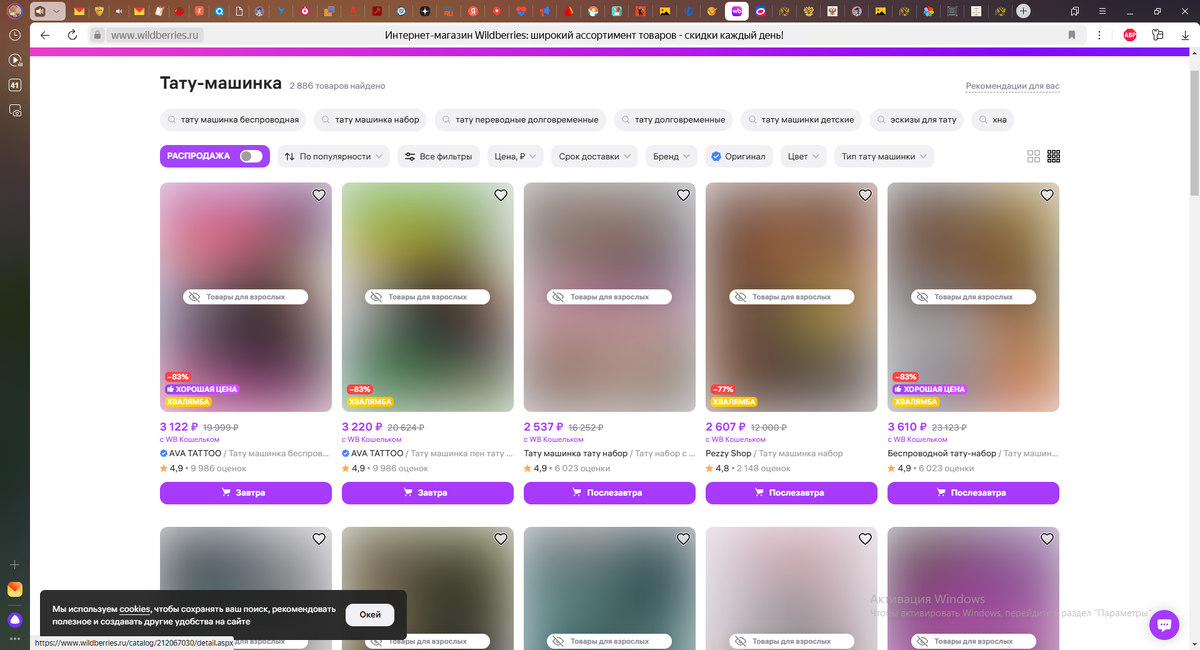Open the browser profile avatar
This screenshot has height=650, width=1200.
[14, 11]
